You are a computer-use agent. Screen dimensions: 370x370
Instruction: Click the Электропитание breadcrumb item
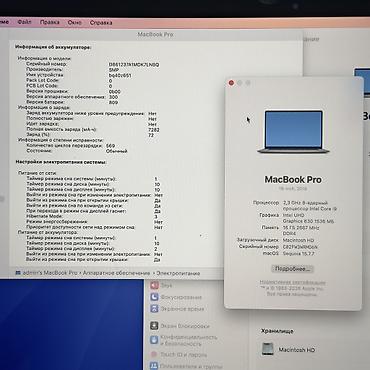(178, 273)
